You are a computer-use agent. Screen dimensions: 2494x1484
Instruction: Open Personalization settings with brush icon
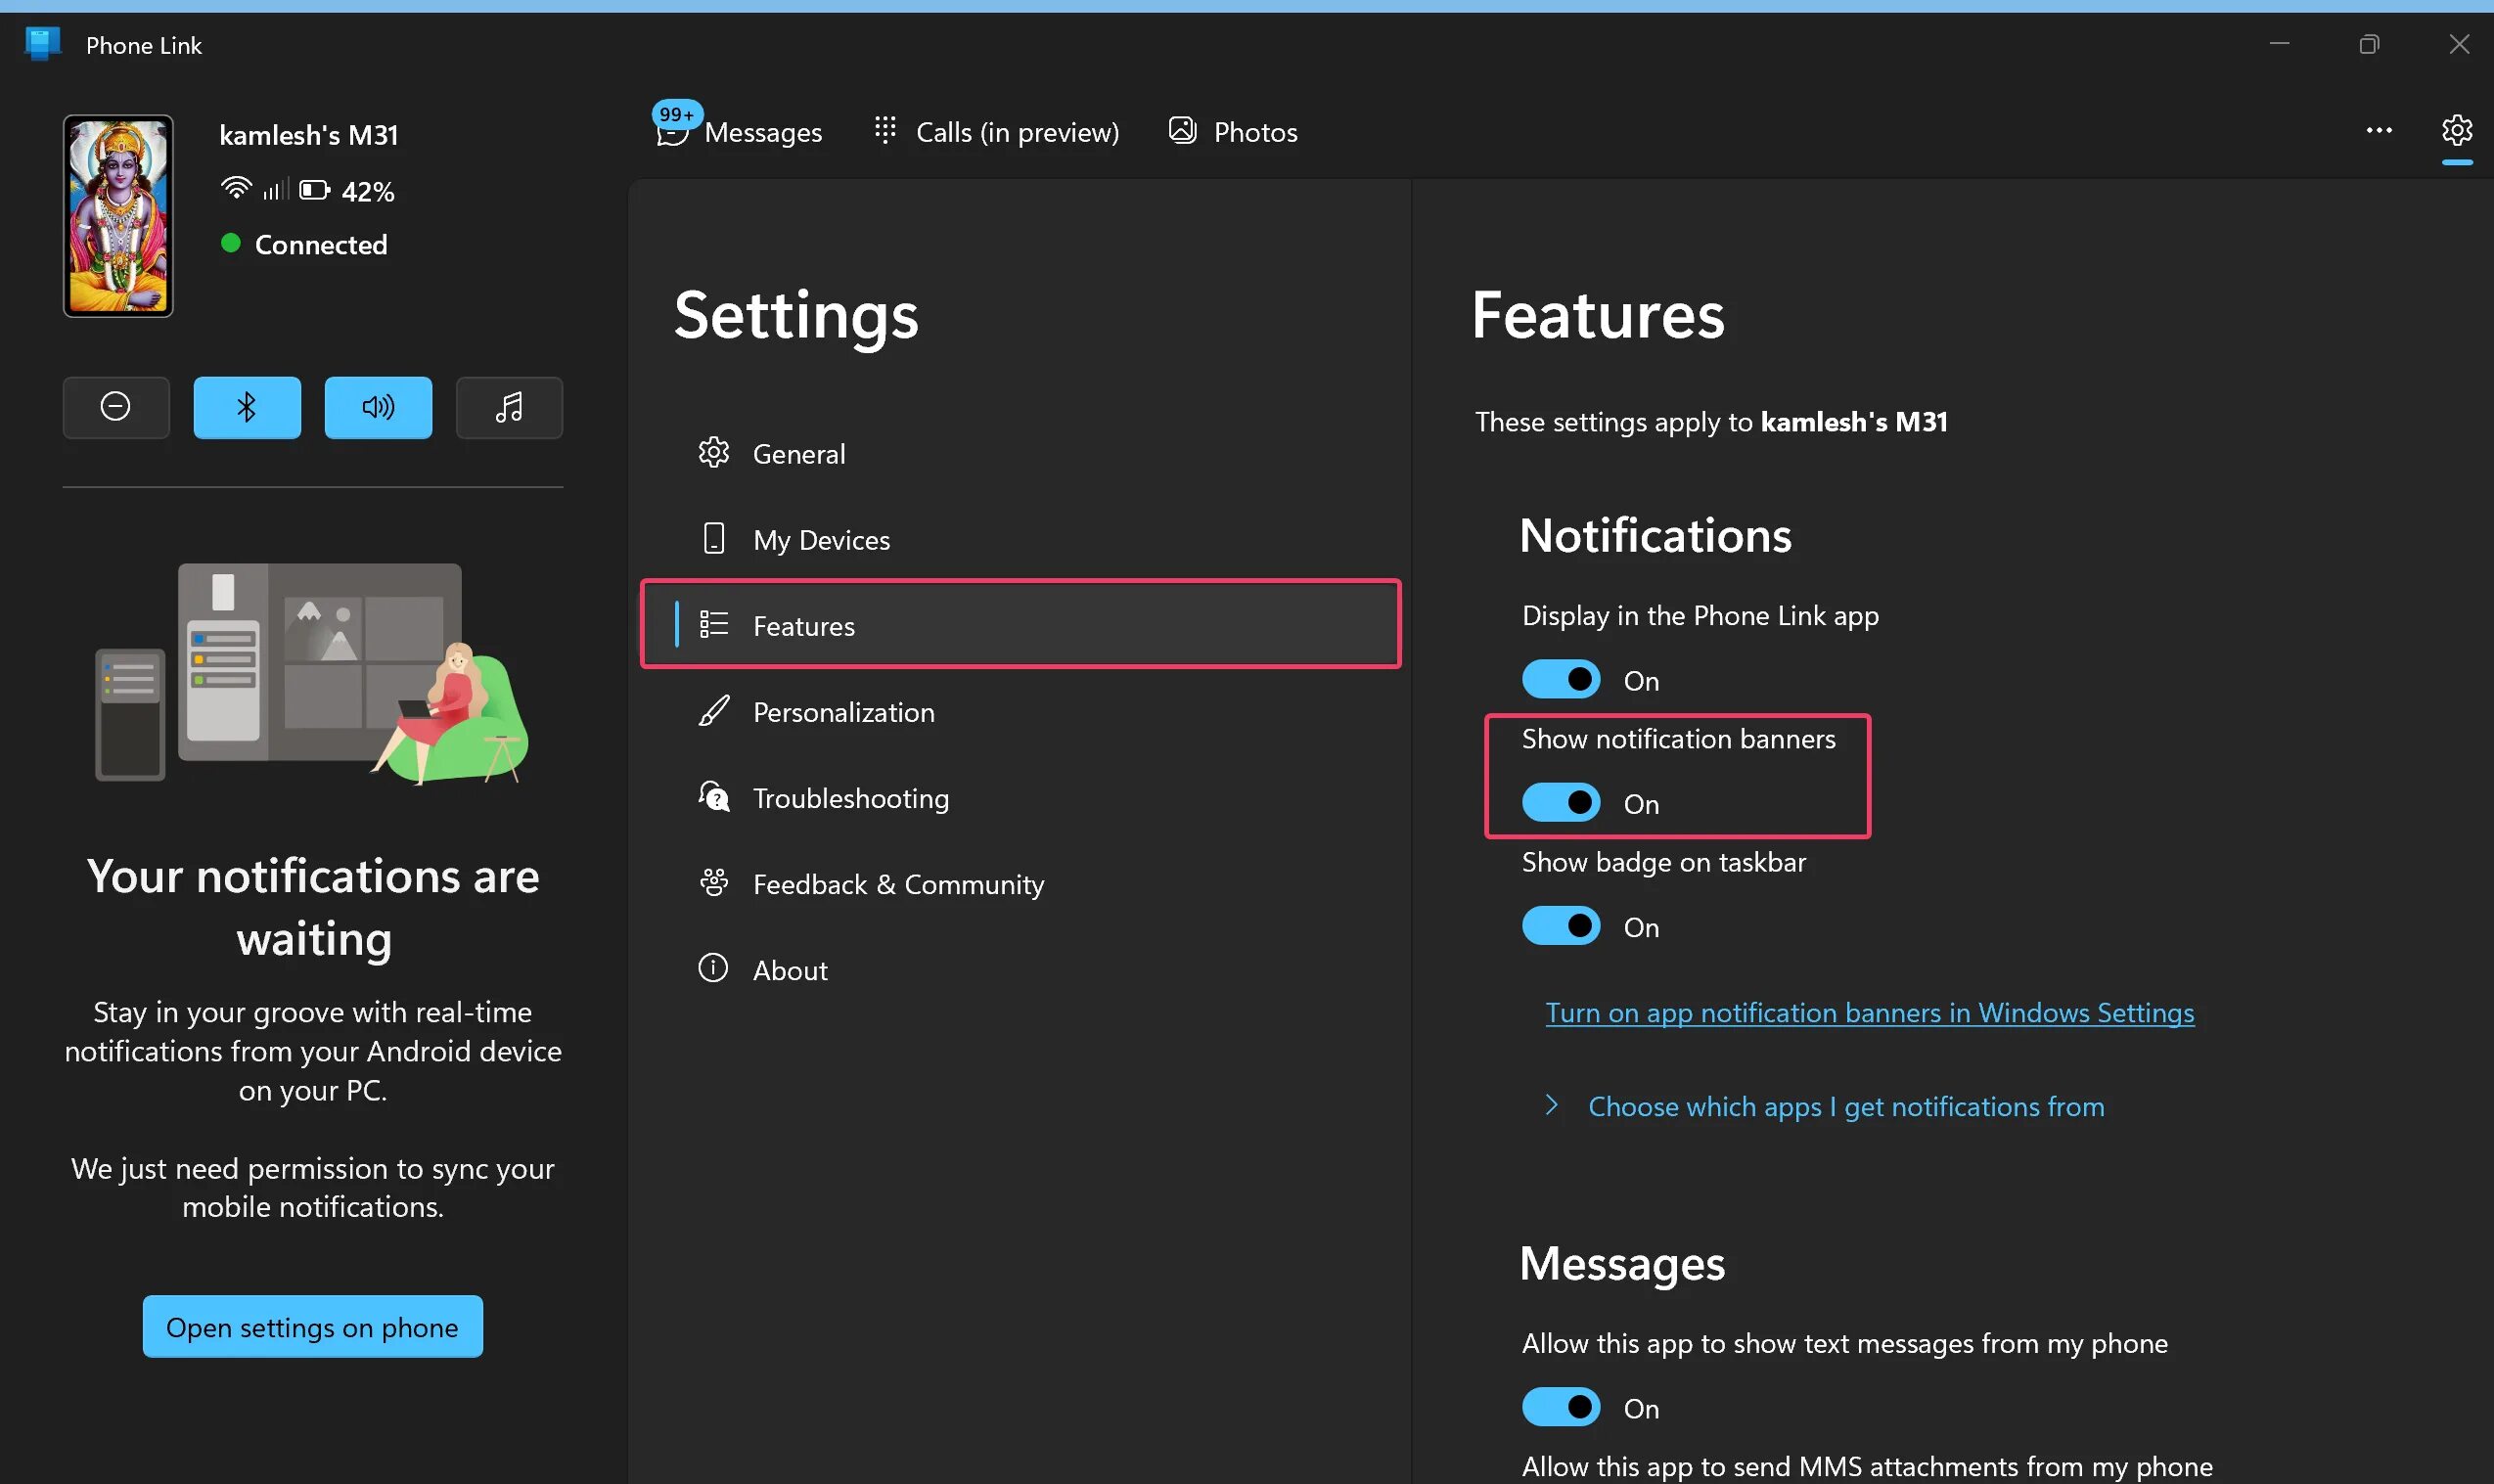coord(843,712)
